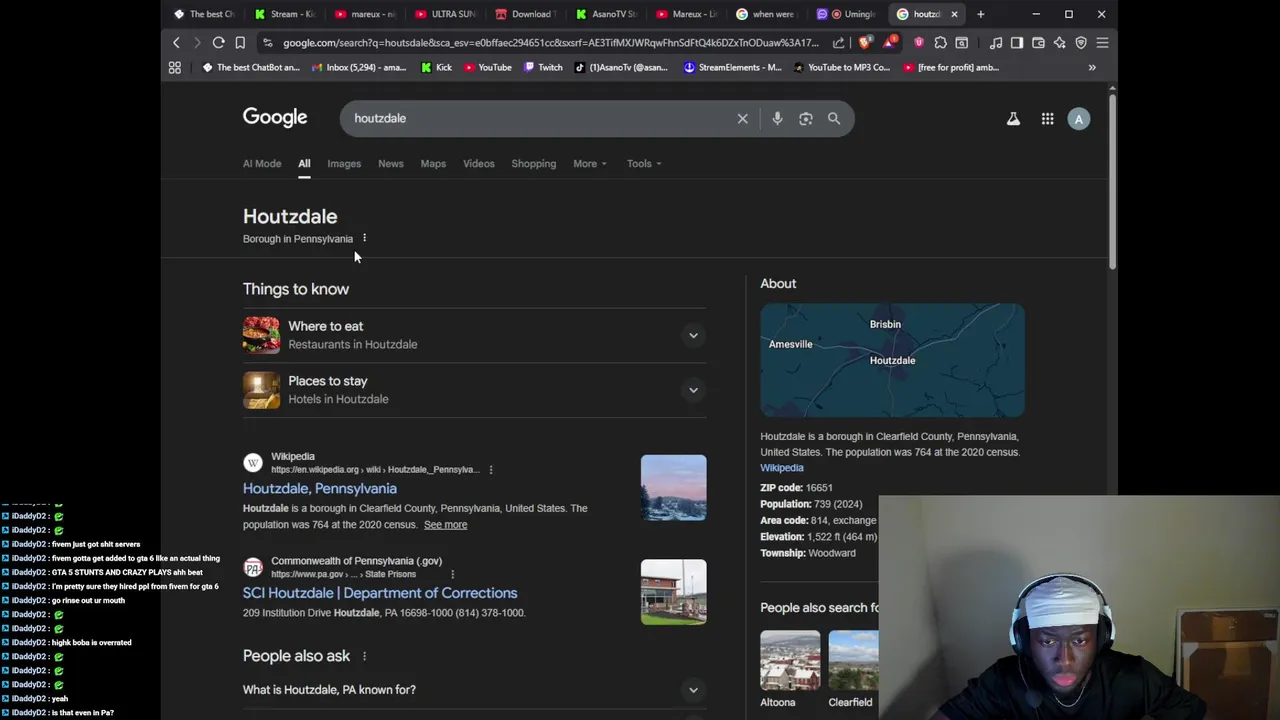Open Wikipedia result snowy thumbnail image
This screenshot has width=1280, height=720.
[x=673, y=488]
